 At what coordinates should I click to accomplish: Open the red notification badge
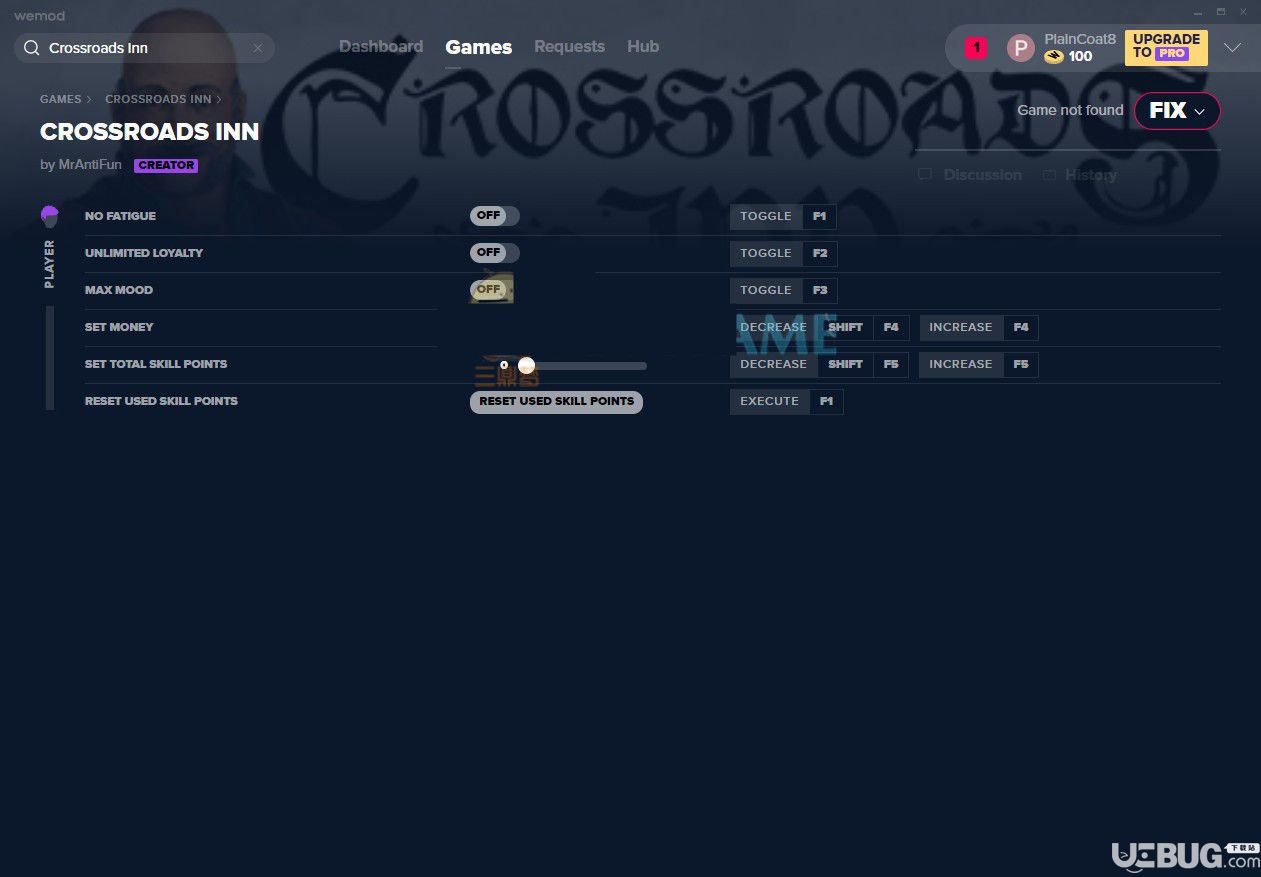click(x=976, y=47)
